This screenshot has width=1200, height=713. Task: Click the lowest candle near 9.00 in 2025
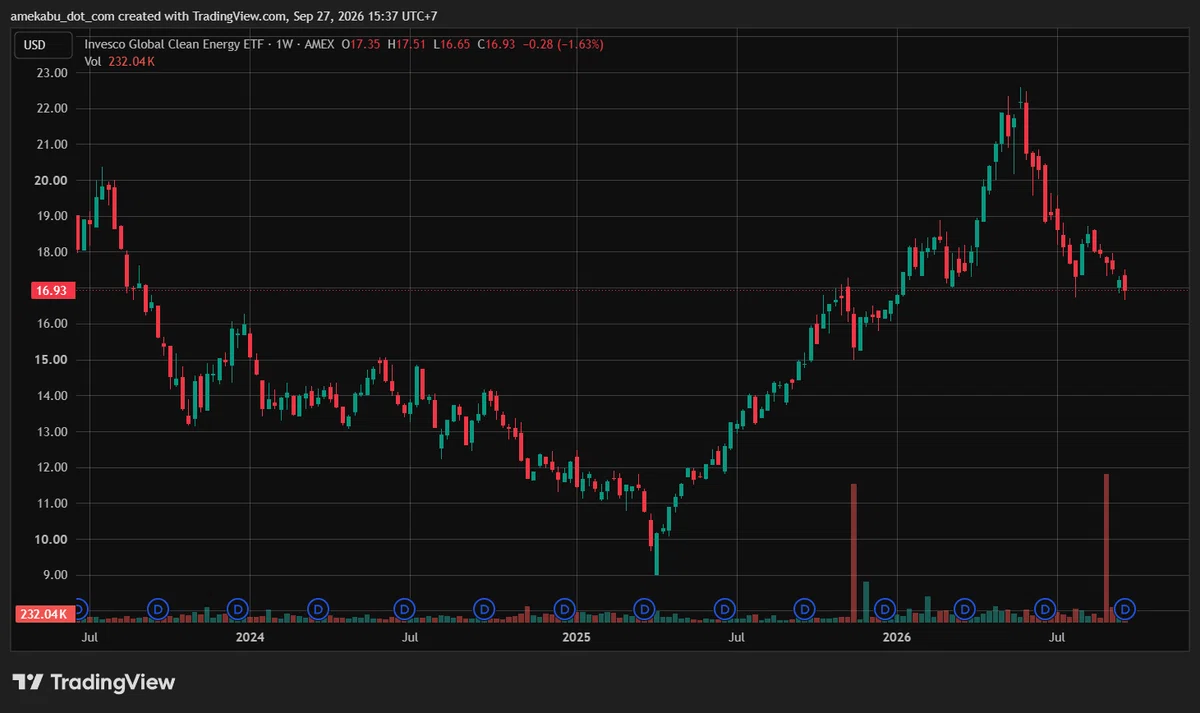656,560
